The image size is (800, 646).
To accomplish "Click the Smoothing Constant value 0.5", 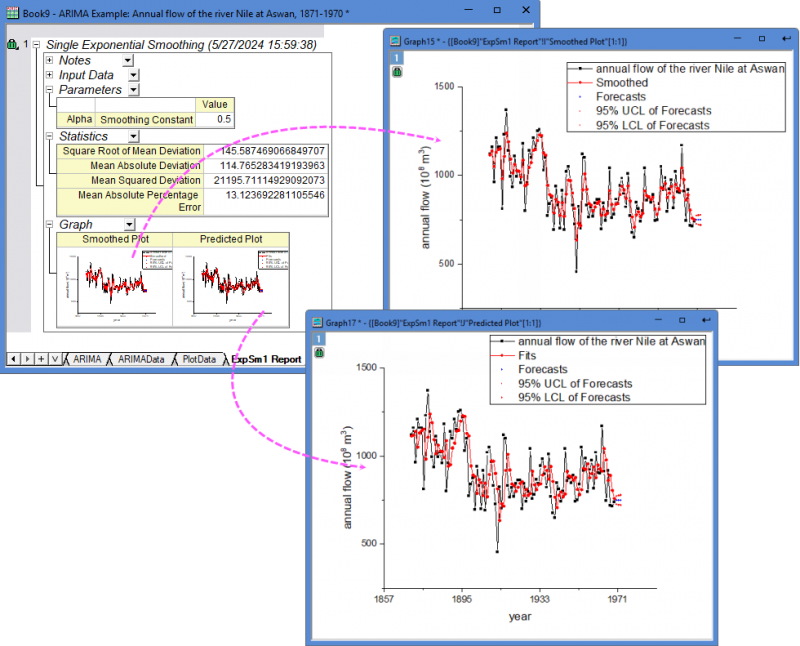I will coord(215,119).
